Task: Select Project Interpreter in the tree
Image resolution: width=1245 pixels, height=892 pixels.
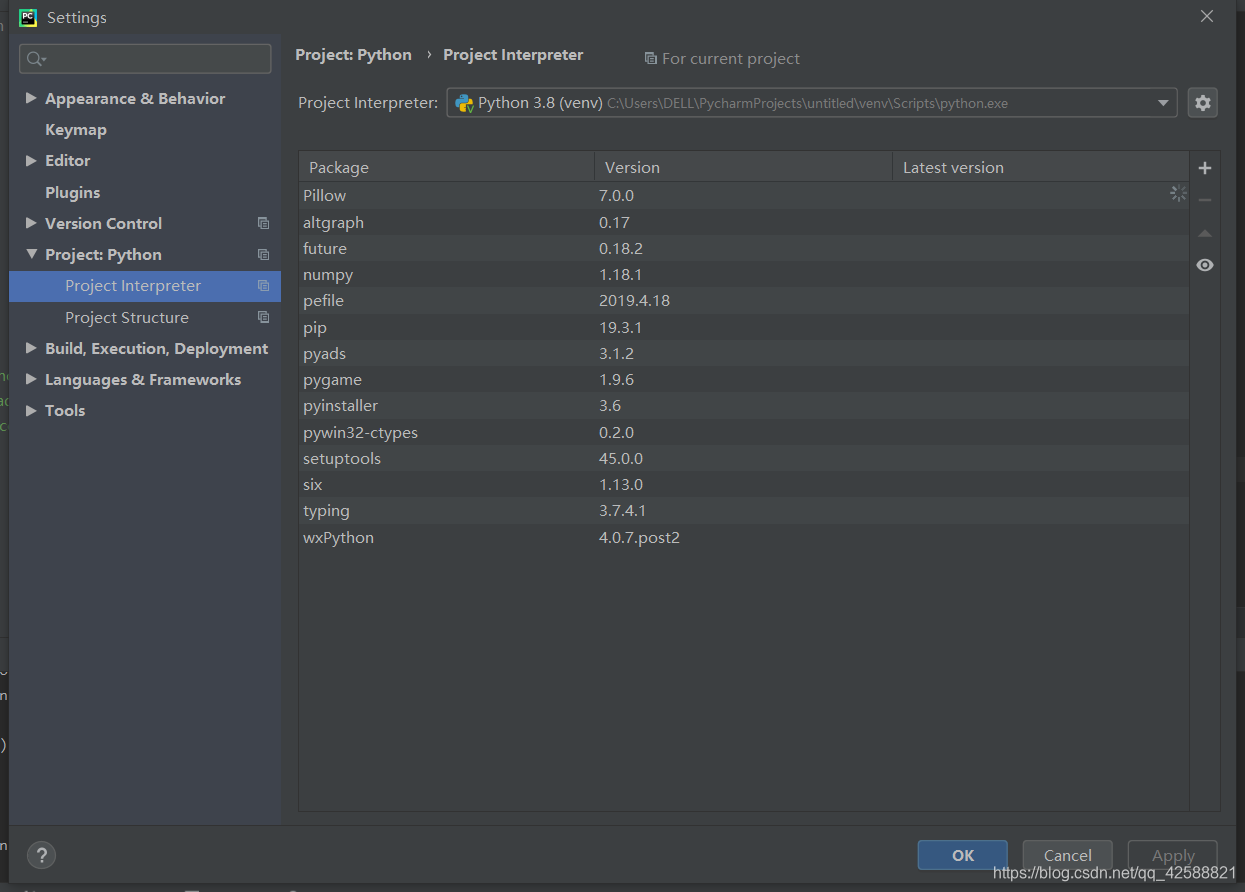Action: click(x=145, y=286)
